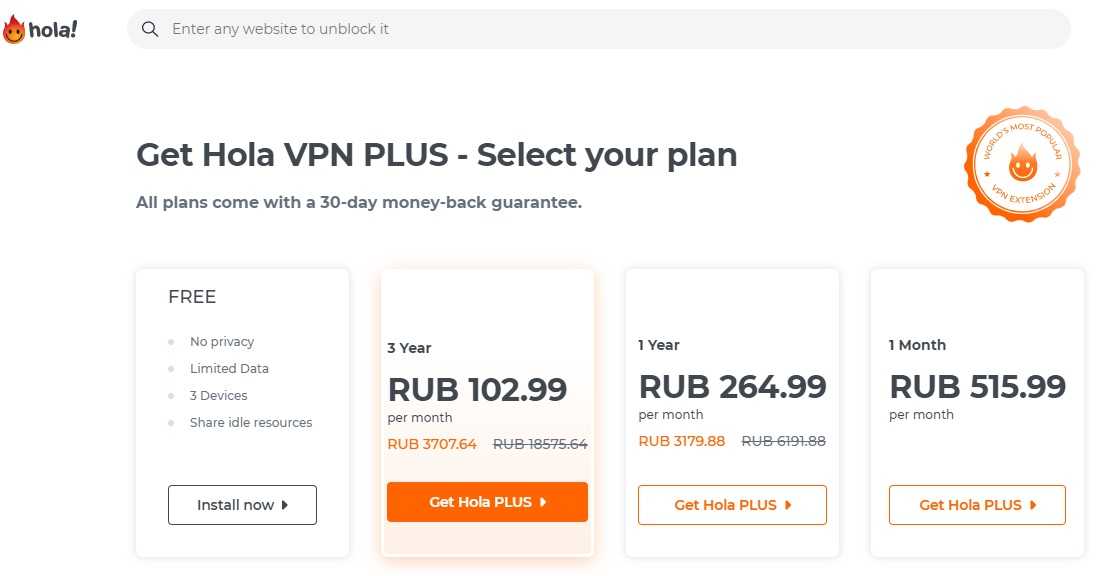Click the RUB 264.99 monthly price
1116x576 pixels.
click(732, 385)
